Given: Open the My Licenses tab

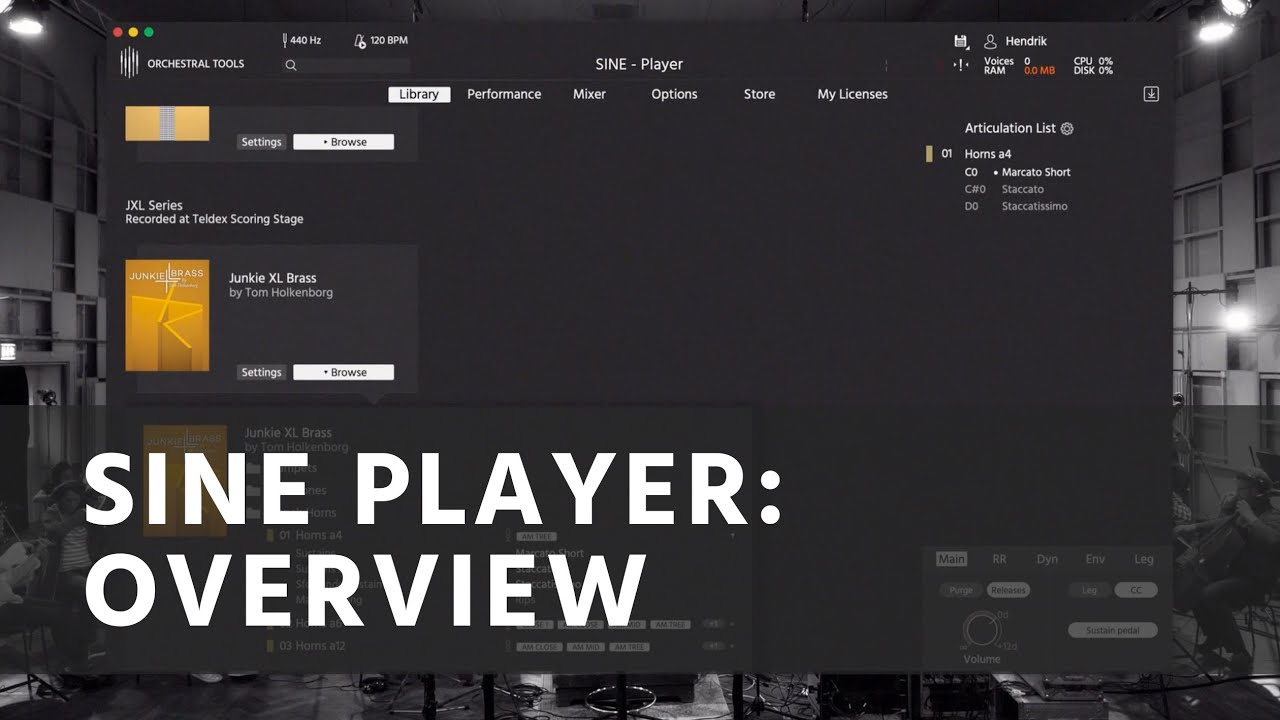Looking at the screenshot, I should [852, 94].
